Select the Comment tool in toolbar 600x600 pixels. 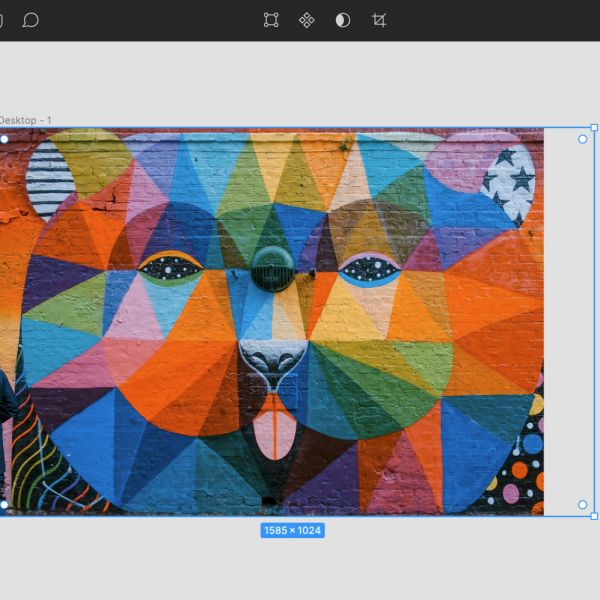coord(31,20)
